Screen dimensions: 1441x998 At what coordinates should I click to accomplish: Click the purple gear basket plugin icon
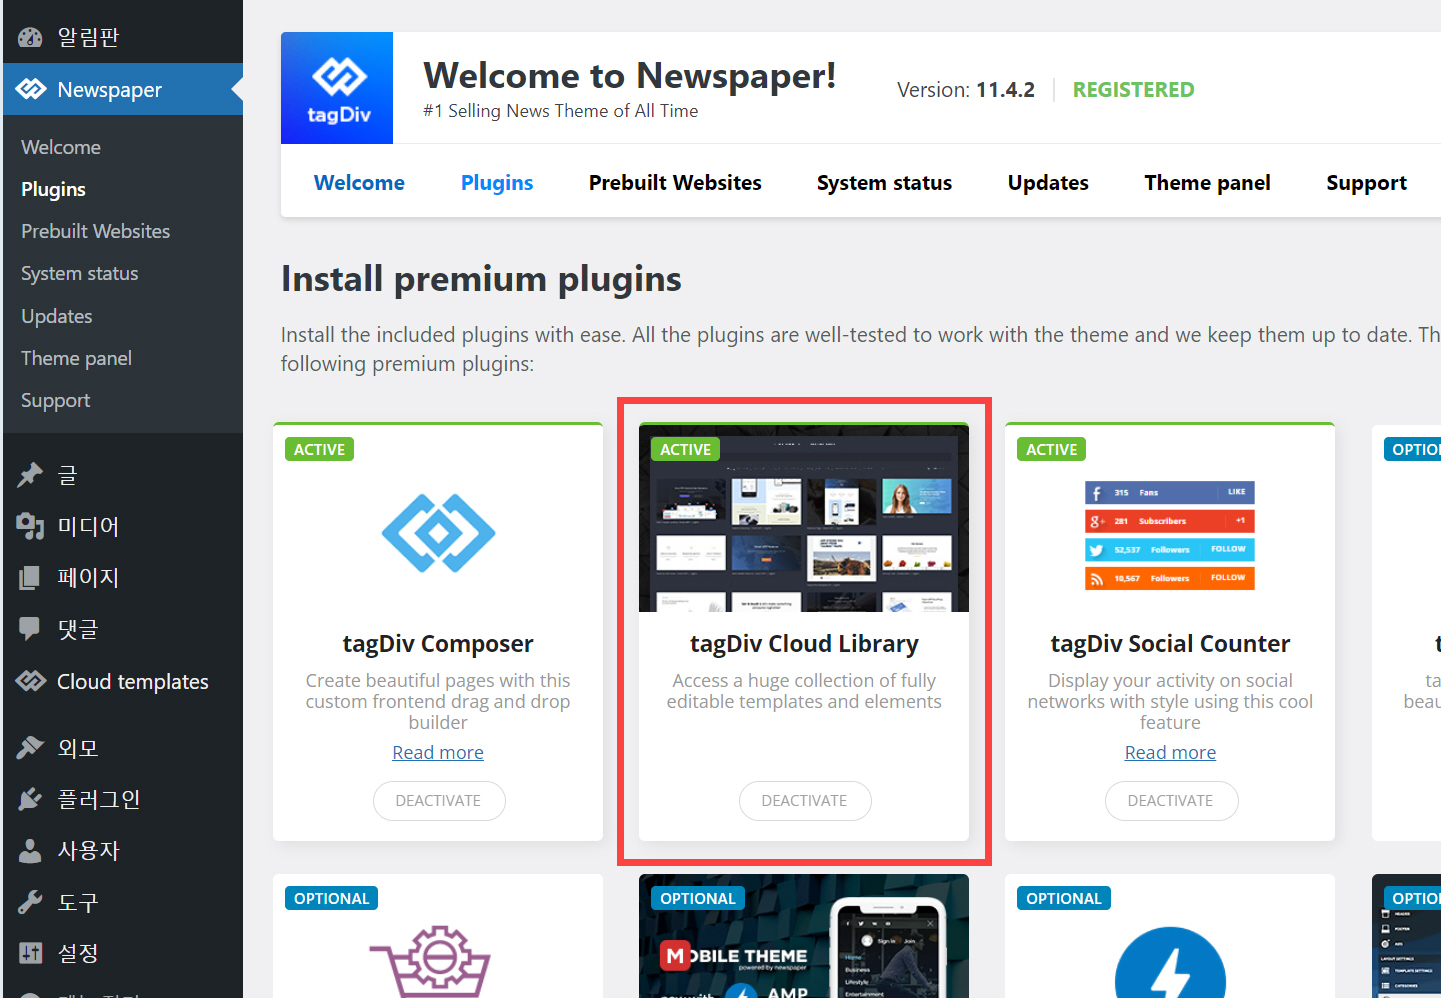431,962
